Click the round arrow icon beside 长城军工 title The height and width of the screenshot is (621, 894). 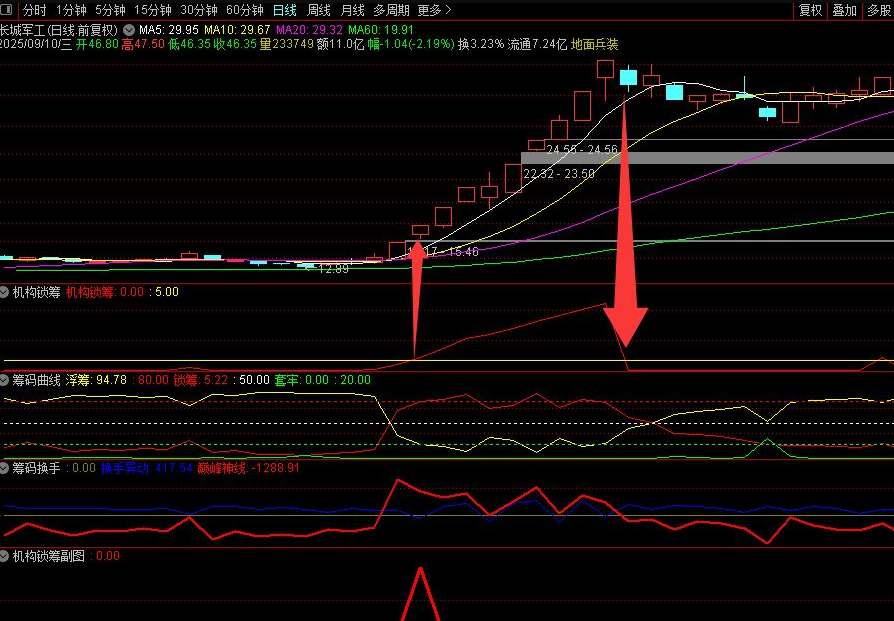pos(129,30)
